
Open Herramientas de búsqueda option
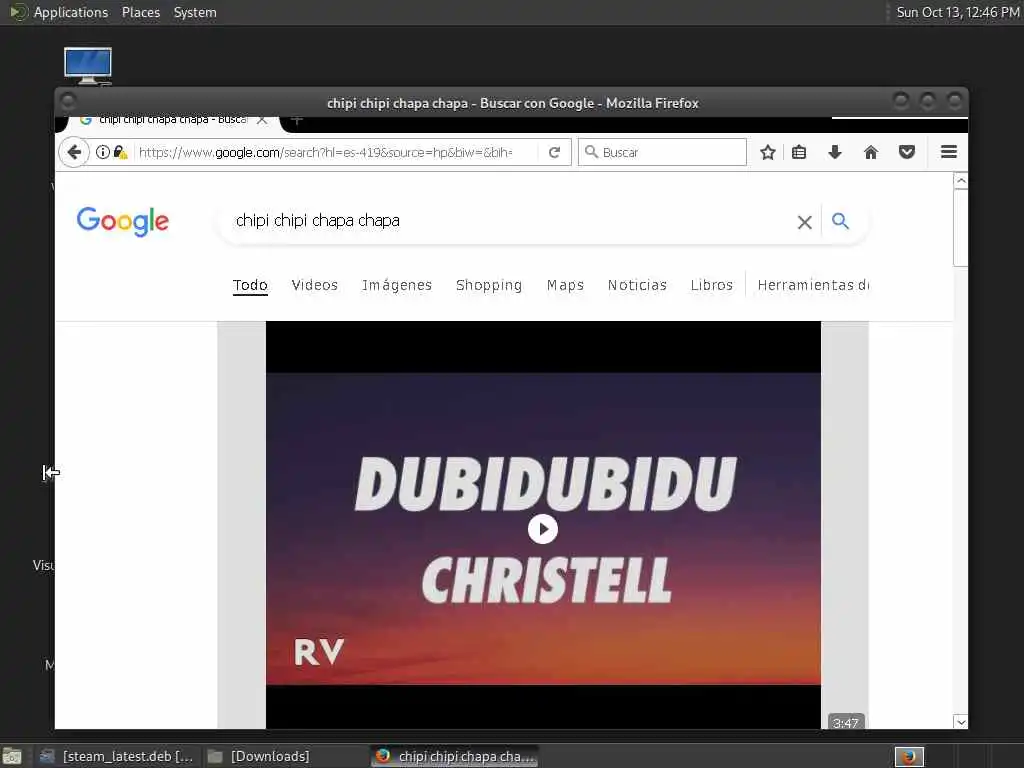coord(813,285)
